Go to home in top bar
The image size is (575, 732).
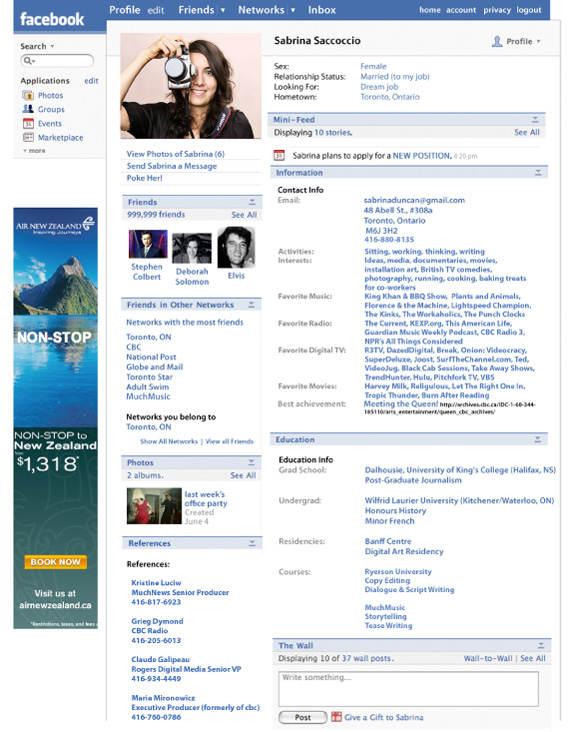430,10
